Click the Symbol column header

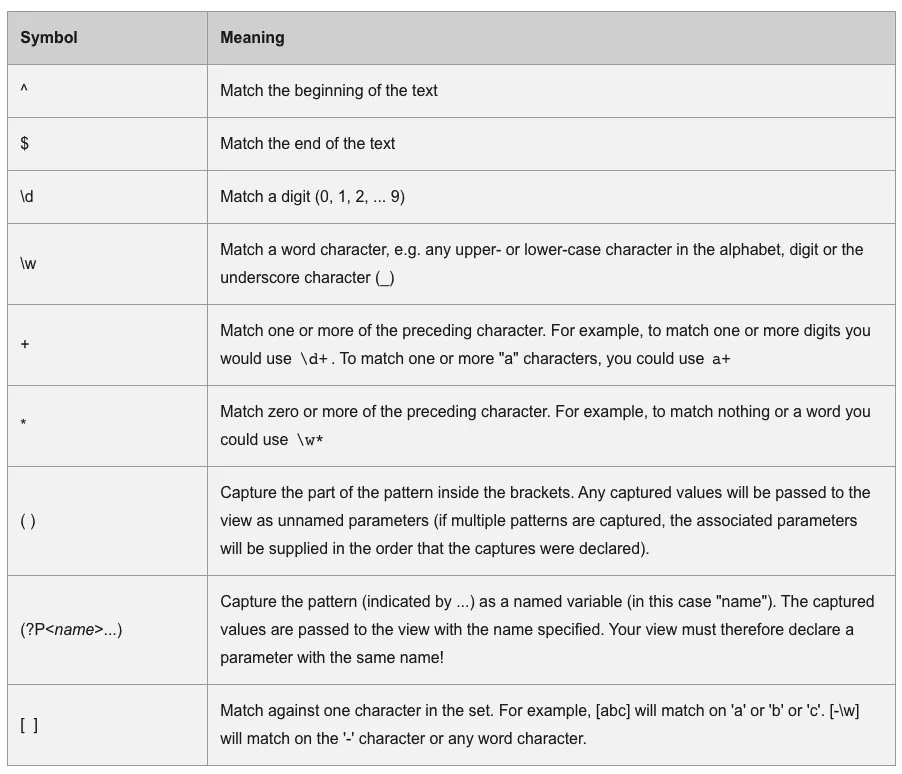click(49, 38)
